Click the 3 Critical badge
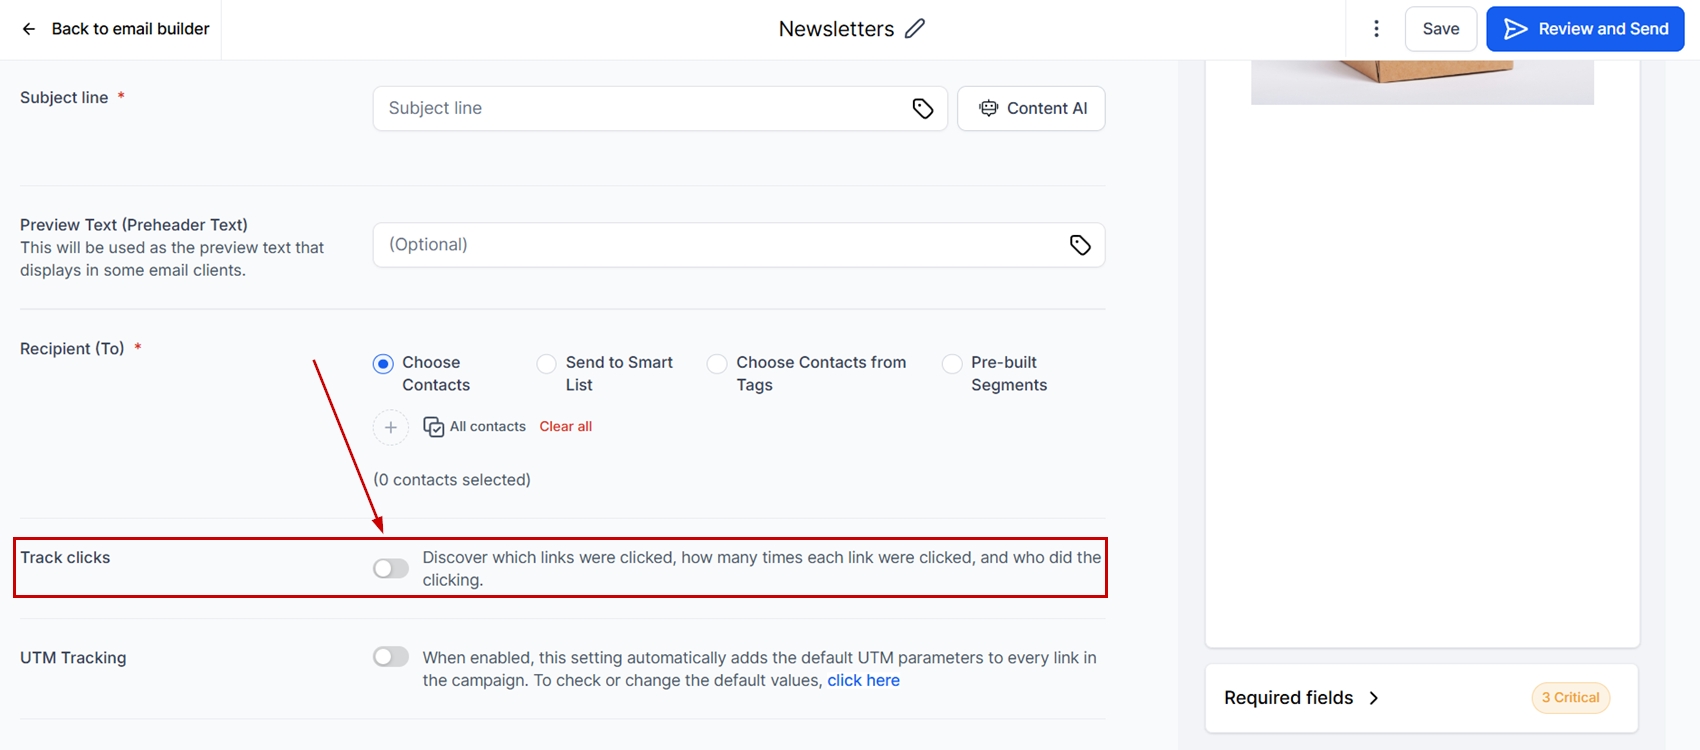1700x750 pixels. (1570, 698)
